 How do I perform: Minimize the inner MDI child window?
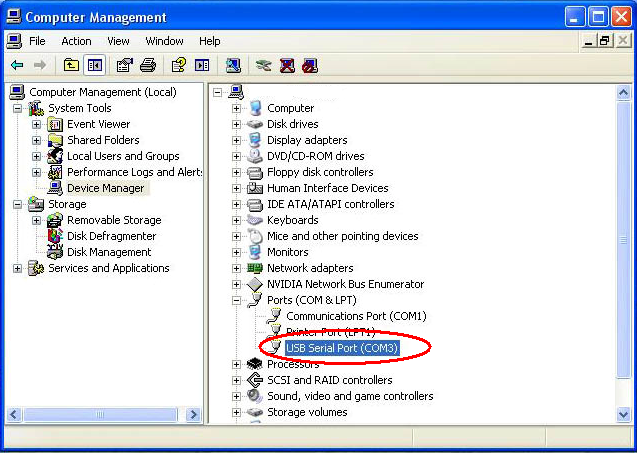pos(588,41)
